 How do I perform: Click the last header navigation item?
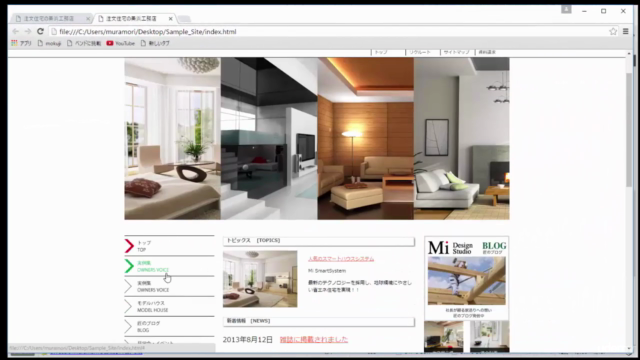[487, 52]
